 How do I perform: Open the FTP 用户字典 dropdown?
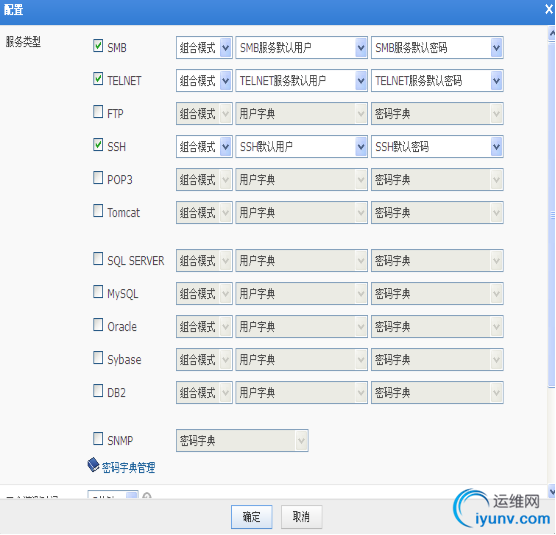(301, 113)
